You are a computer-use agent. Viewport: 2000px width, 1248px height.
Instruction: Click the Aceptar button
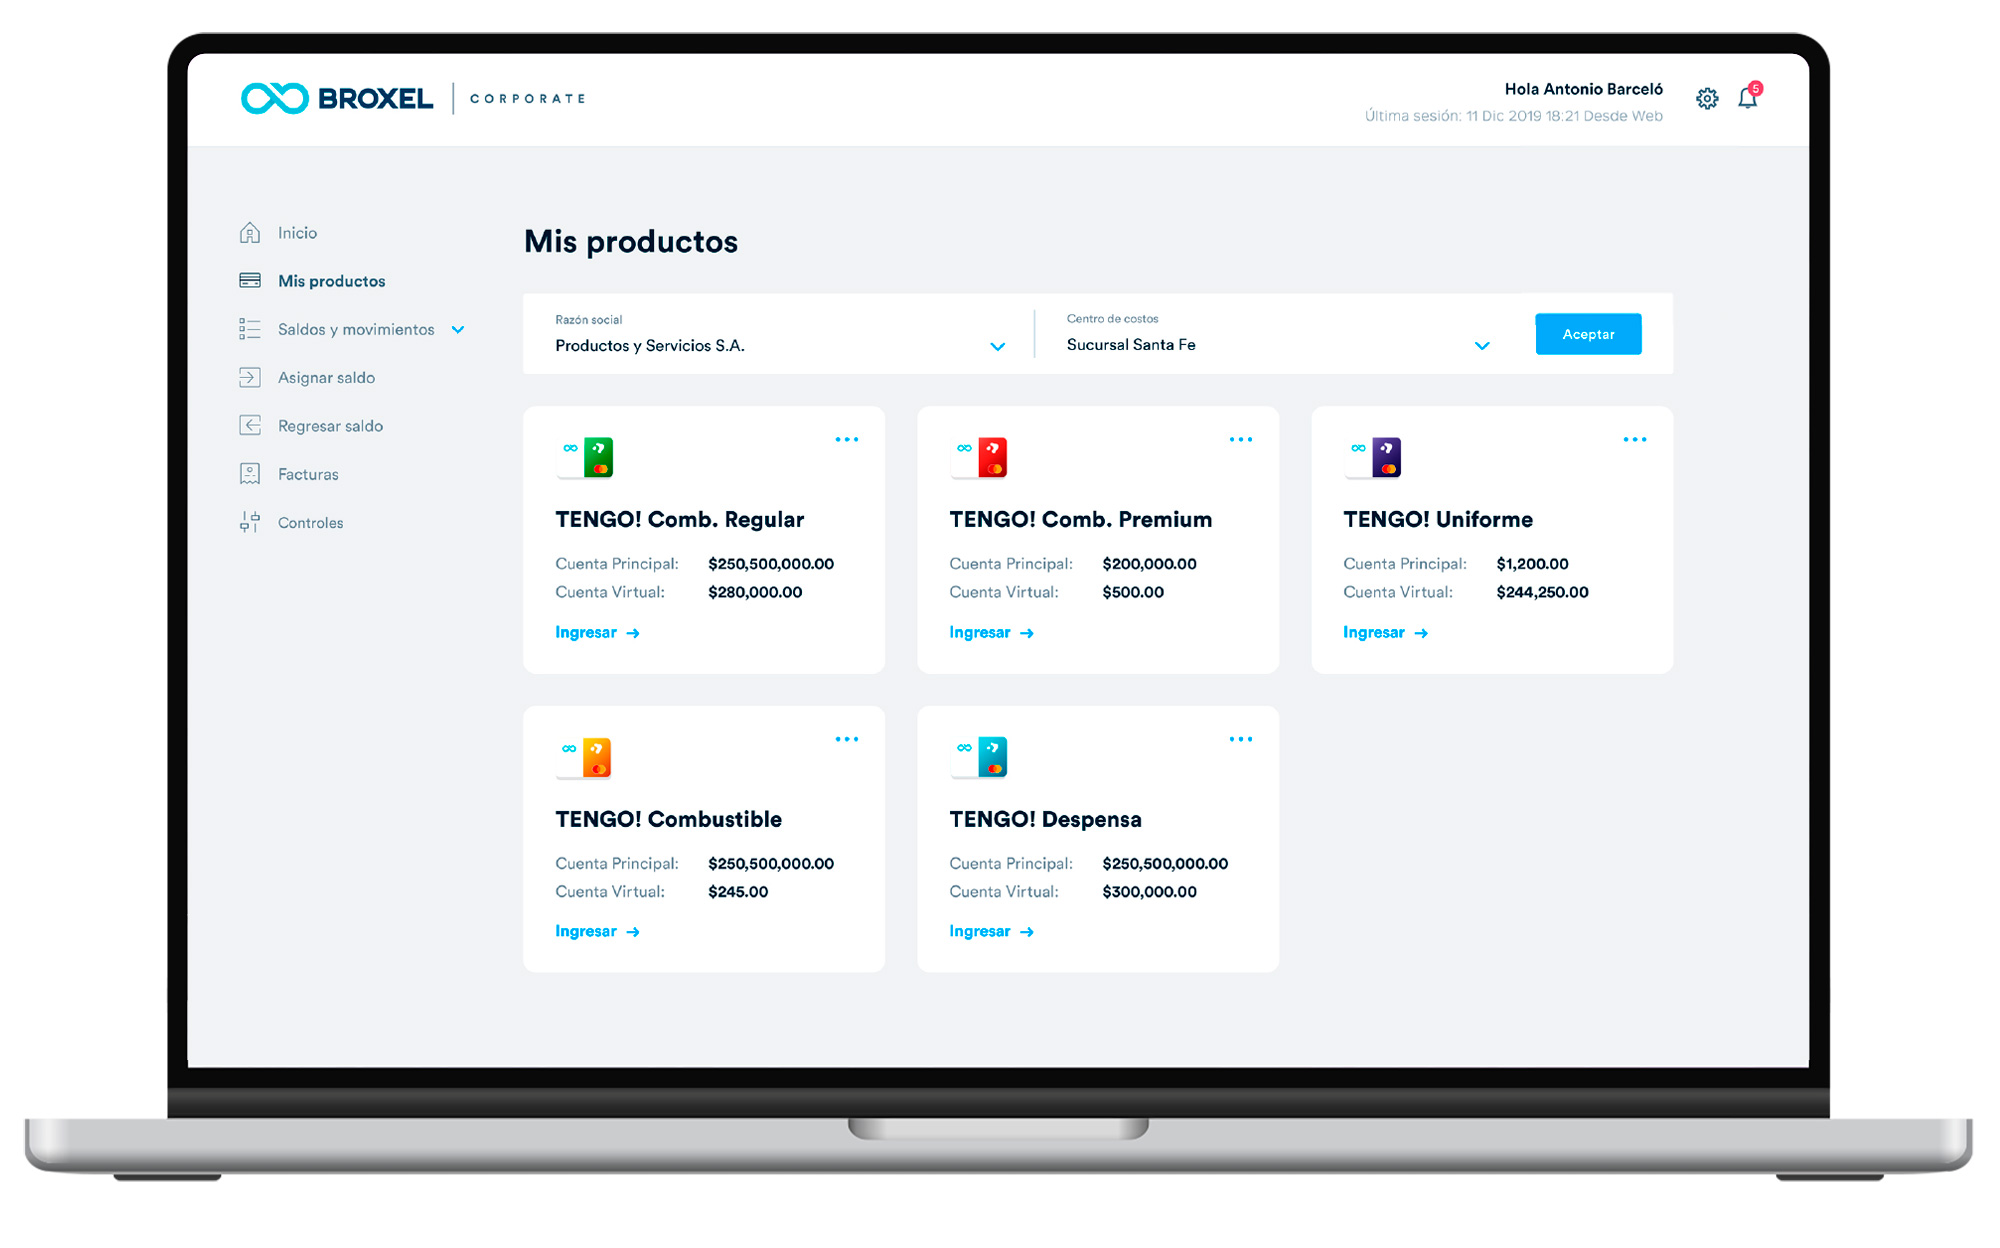(1588, 334)
